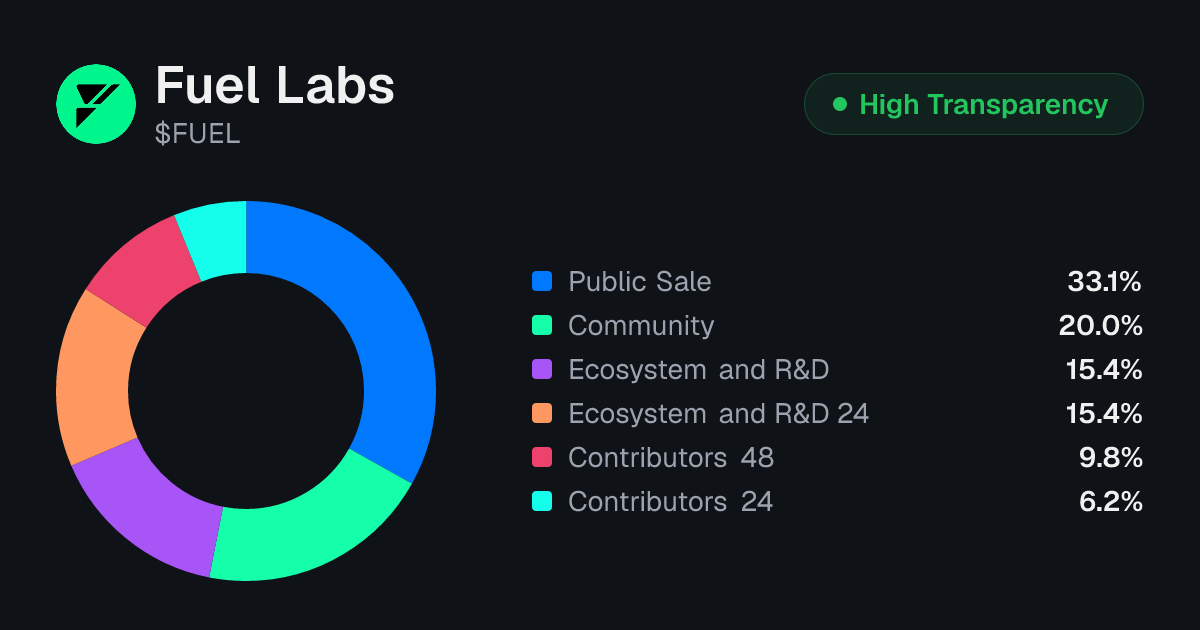Select the Public Sale legend label
Viewport: 1200px width, 630px height.
point(640,282)
